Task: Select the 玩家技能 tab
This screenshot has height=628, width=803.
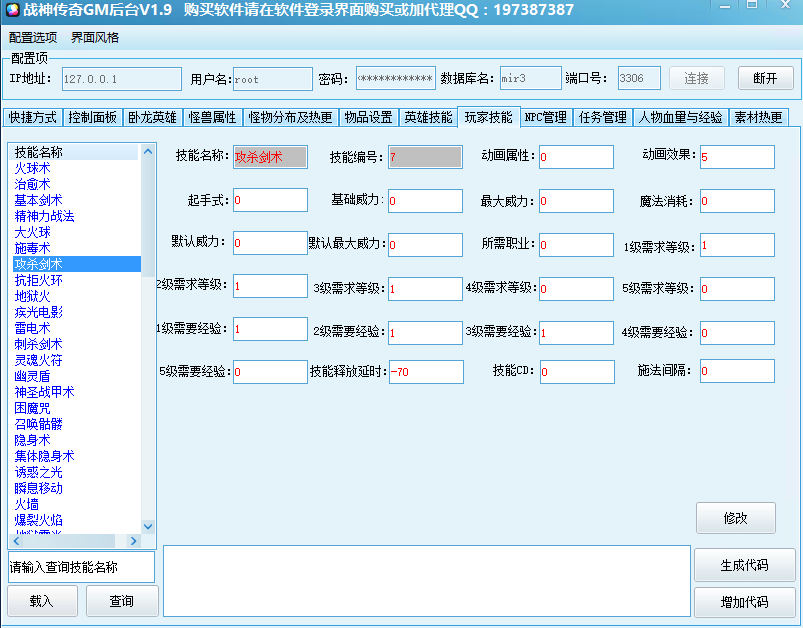Action: pyautogui.click(x=489, y=117)
